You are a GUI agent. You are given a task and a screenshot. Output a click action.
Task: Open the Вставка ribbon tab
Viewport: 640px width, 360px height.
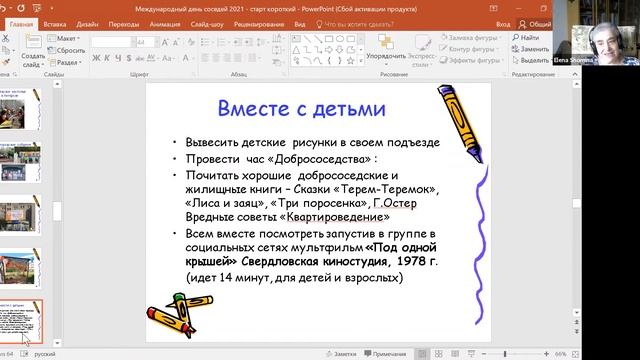[55, 24]
